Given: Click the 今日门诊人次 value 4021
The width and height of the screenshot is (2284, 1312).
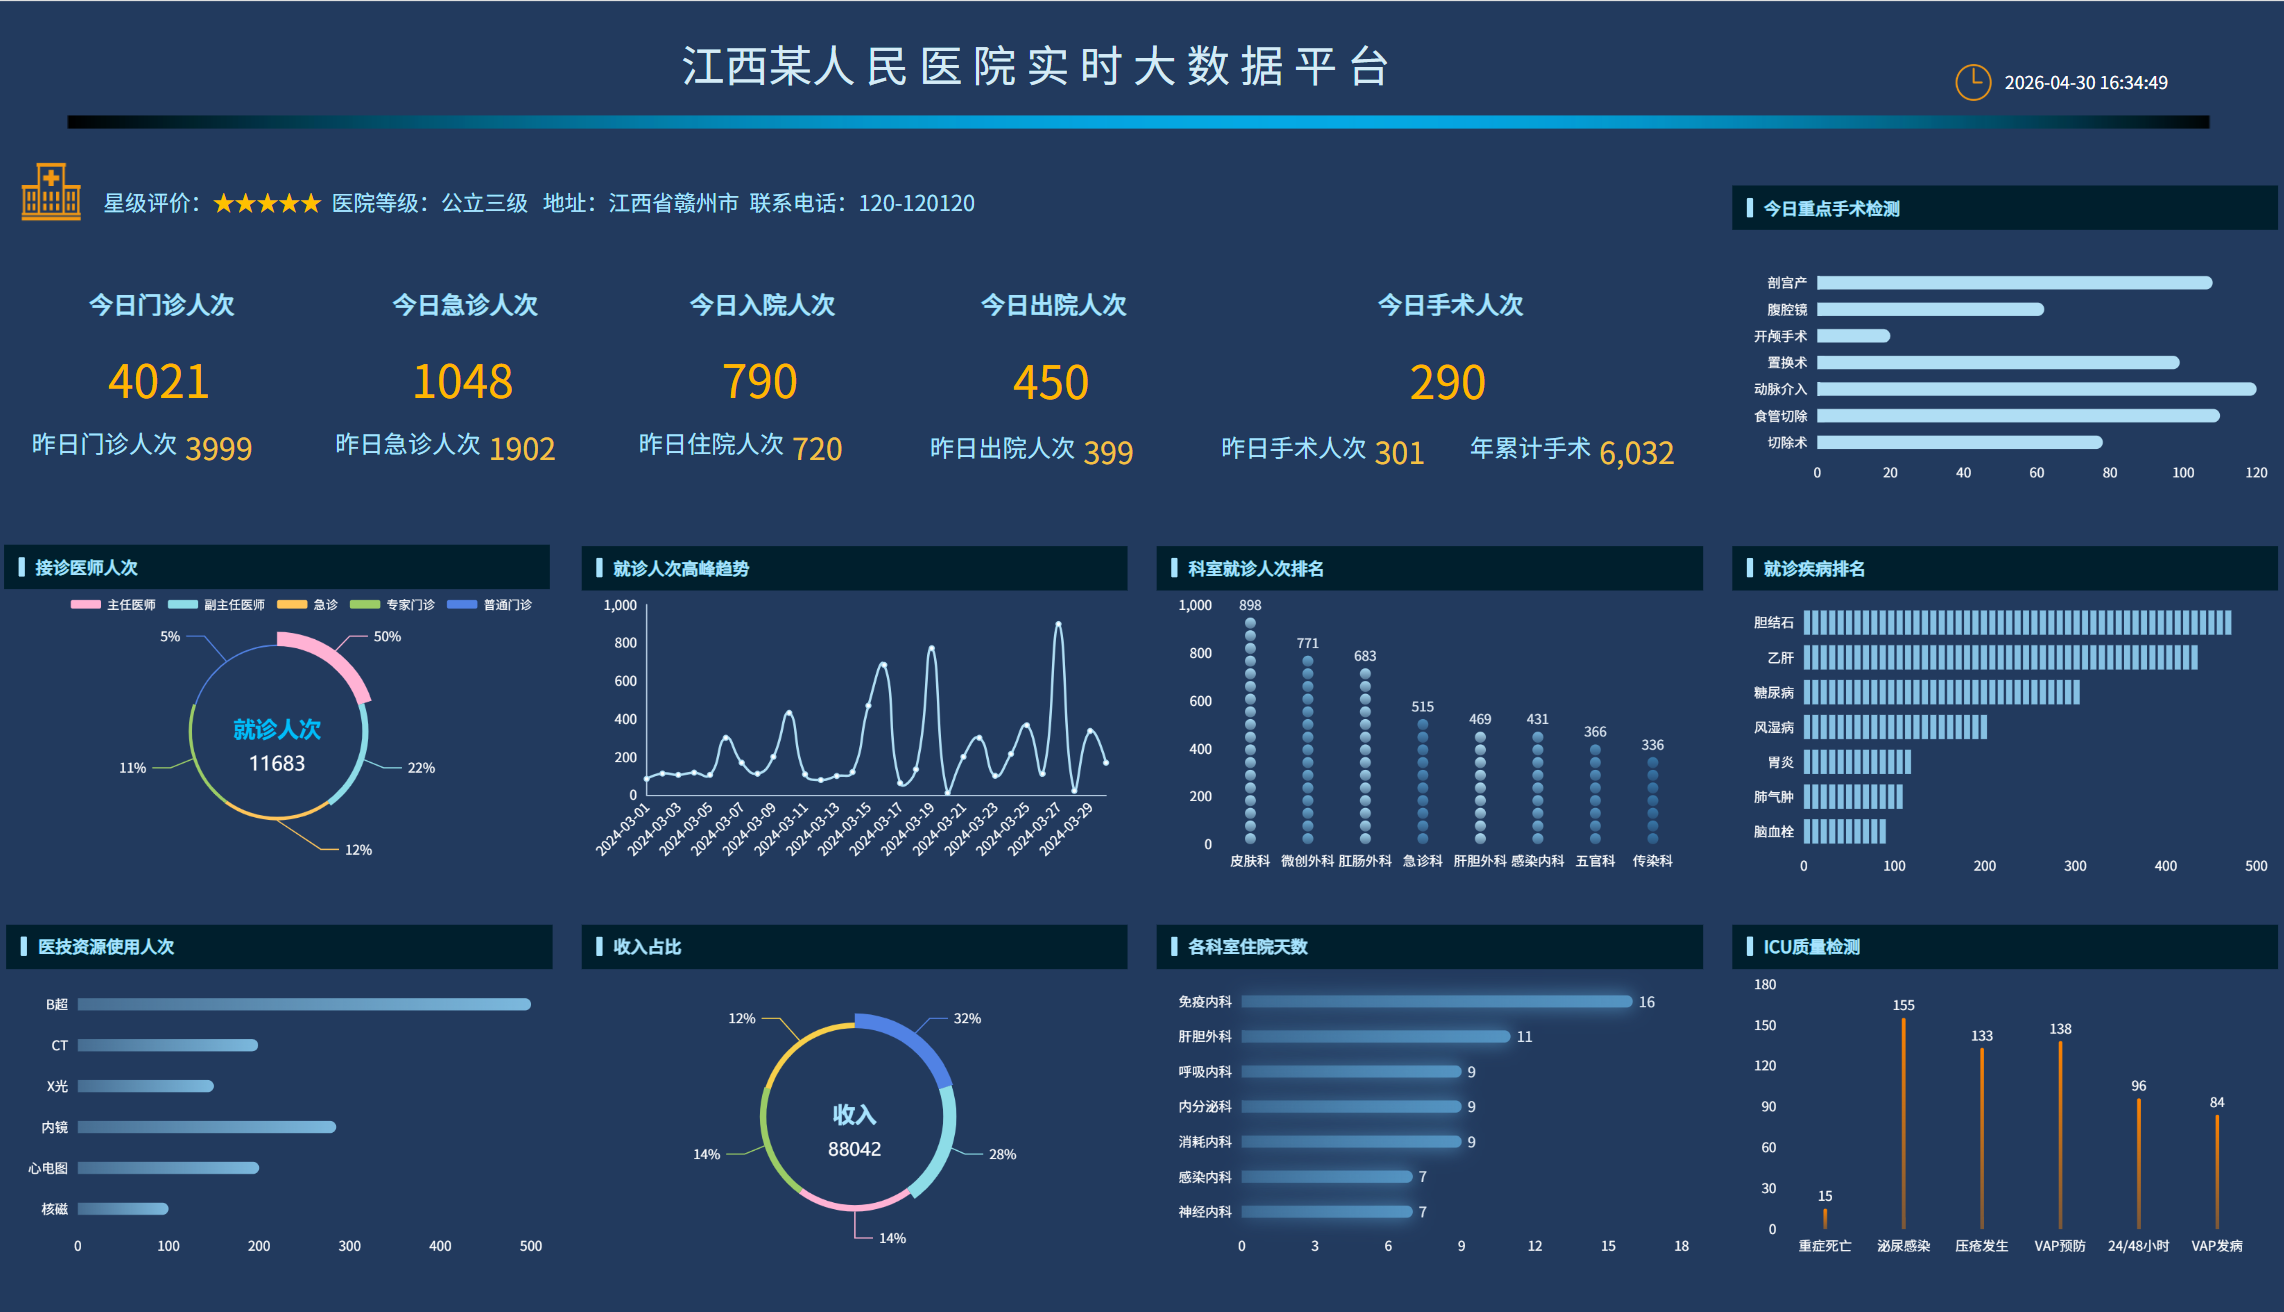Looking at the screenshot, I should (x=159, y=382).
